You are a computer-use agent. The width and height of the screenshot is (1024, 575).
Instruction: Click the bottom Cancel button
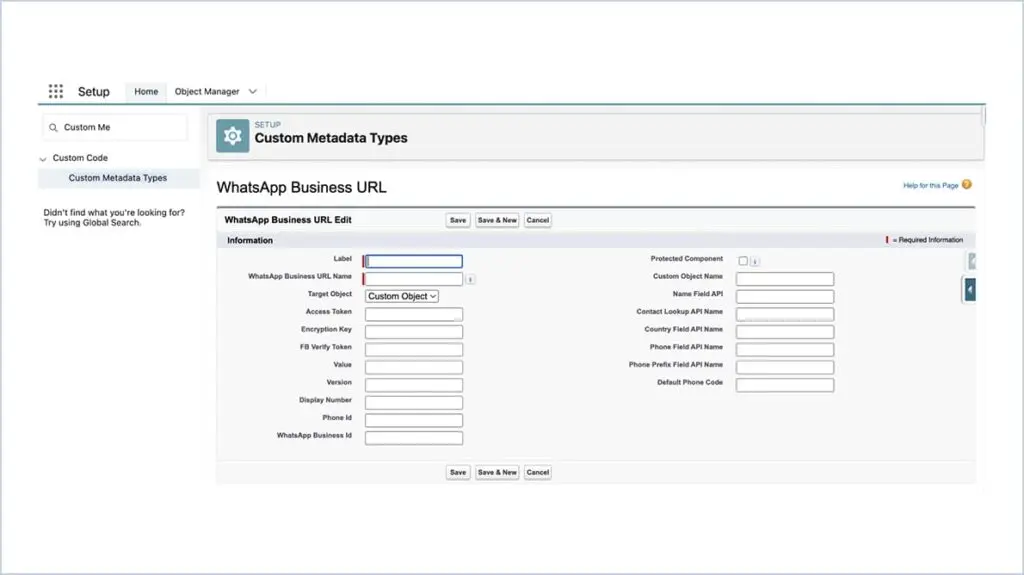tap(537, 472)
